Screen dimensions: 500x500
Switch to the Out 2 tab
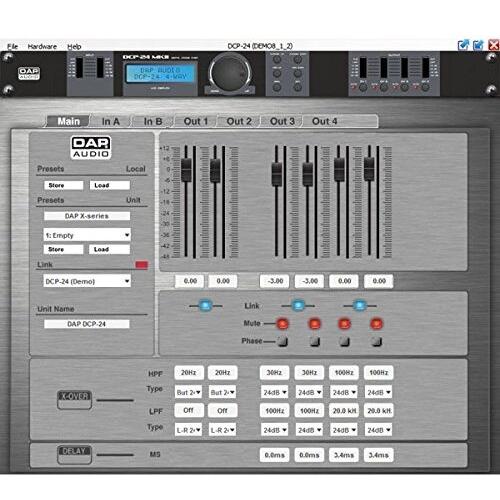pyautogui.click(x=239, y=121)
